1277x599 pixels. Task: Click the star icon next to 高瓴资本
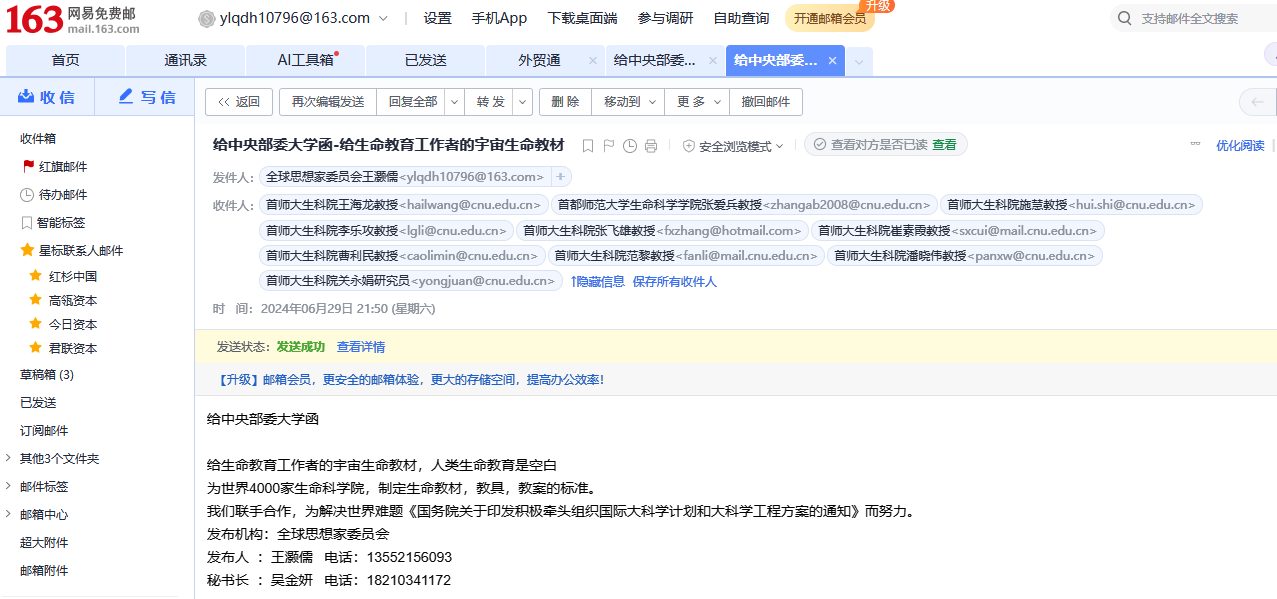click(x=36, y=300)
